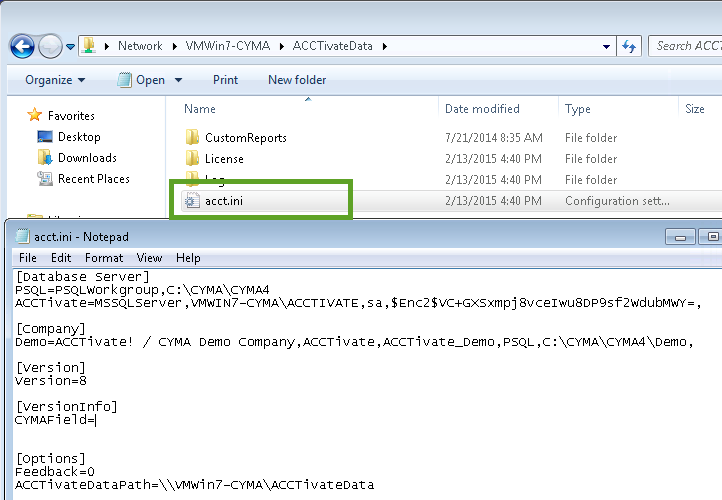Place cursor after CYMAField=
This screenshot has height=500, width=722.
point(96,420)
